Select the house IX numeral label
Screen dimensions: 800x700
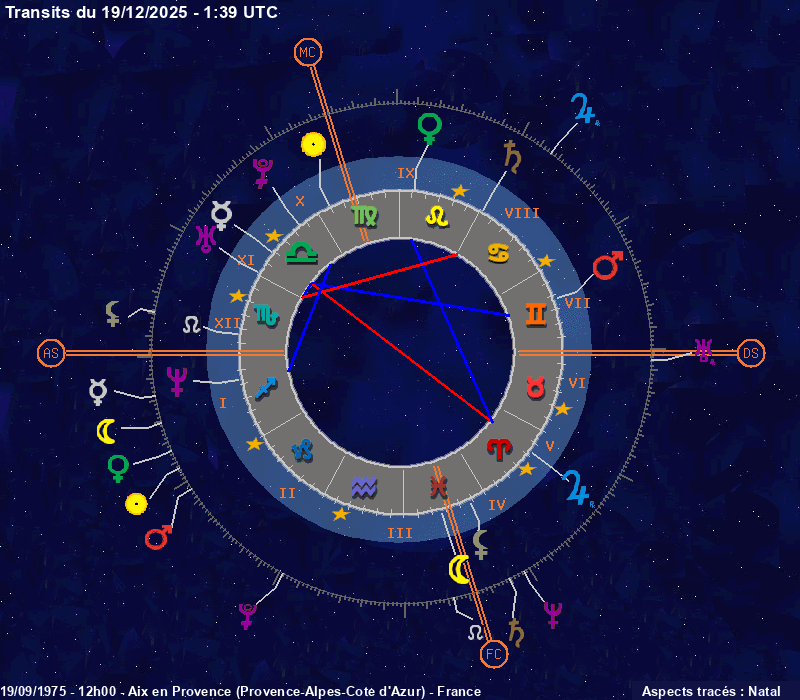pyautogui.click(x=405, y=173)
